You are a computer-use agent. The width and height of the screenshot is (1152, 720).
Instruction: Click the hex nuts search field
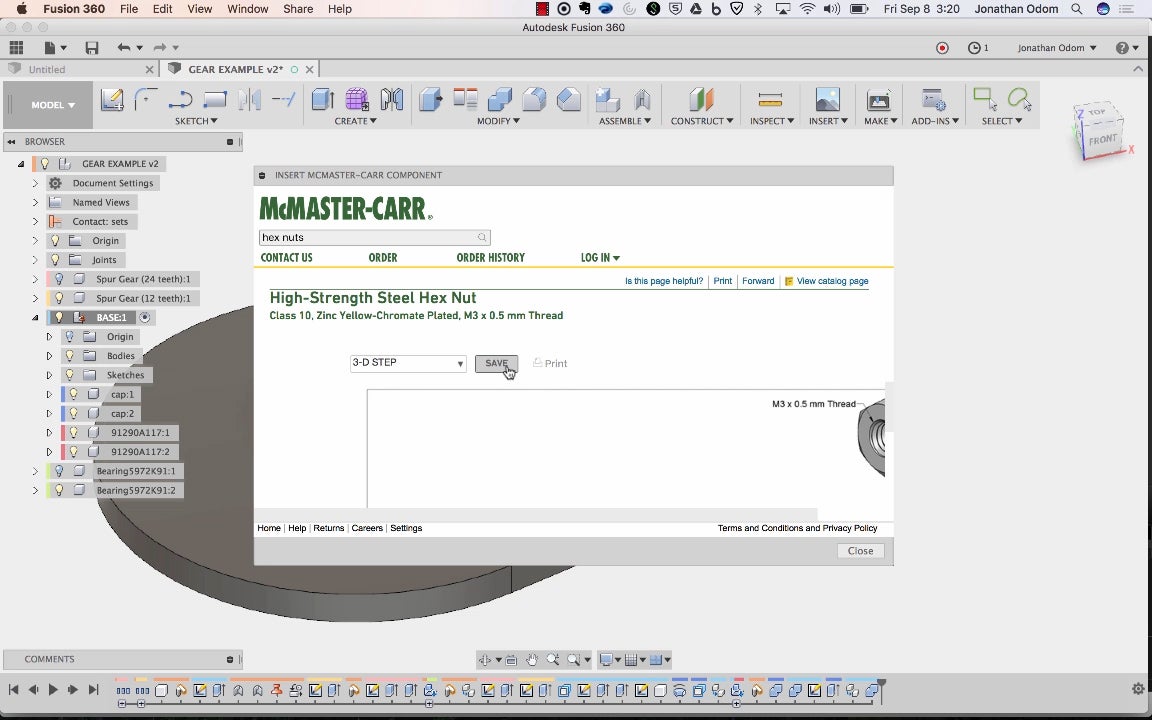(367, 238)
